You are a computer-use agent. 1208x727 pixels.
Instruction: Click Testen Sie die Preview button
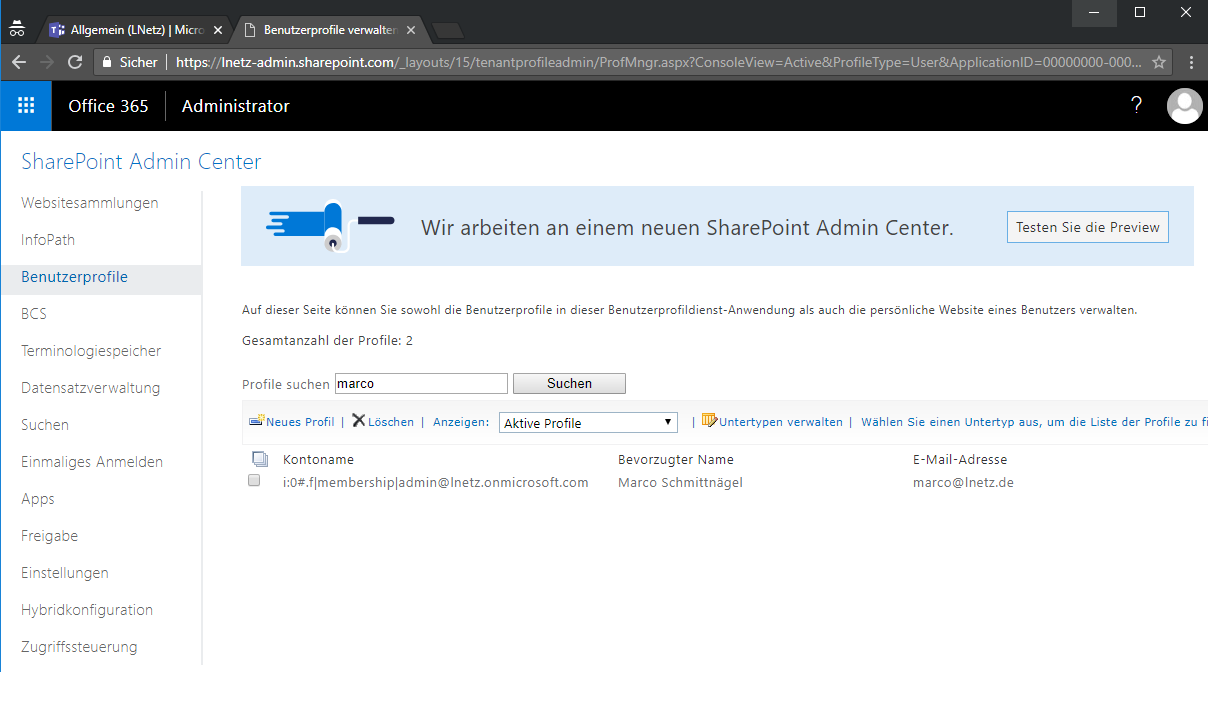click(1088, 227)
